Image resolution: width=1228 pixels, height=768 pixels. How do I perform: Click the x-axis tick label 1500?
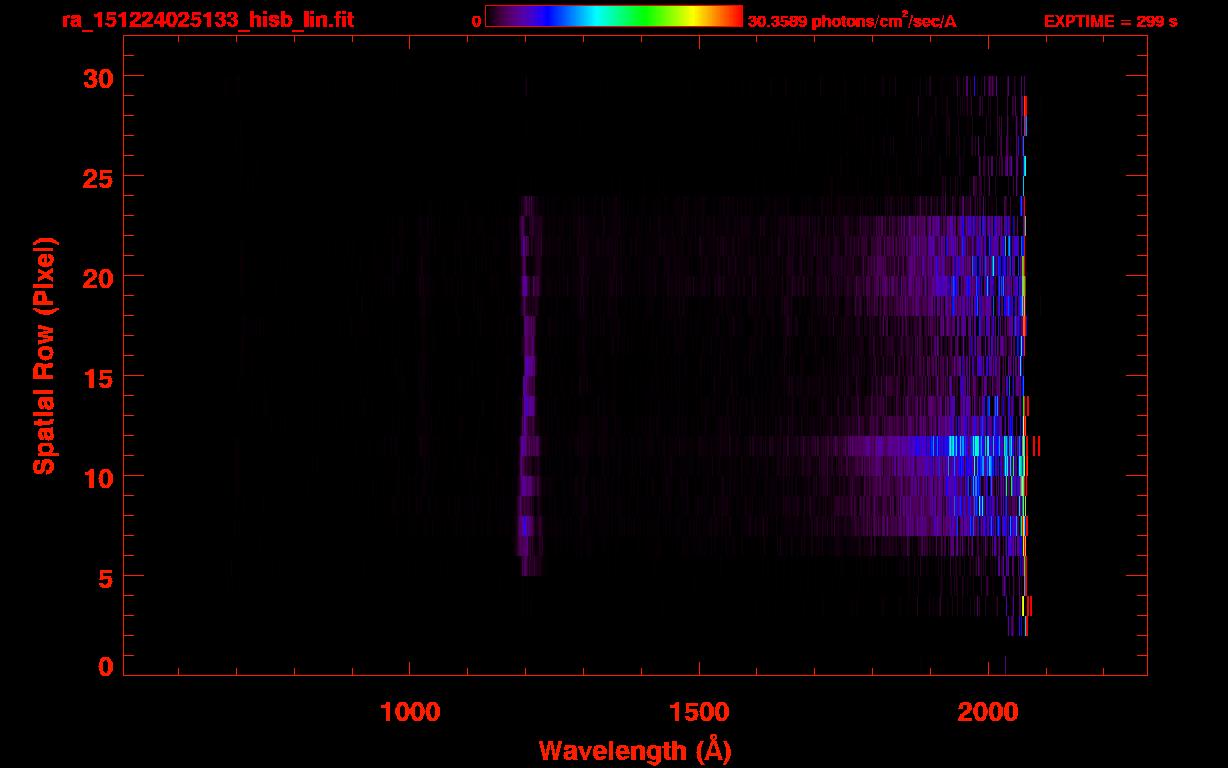pos(699,711)
